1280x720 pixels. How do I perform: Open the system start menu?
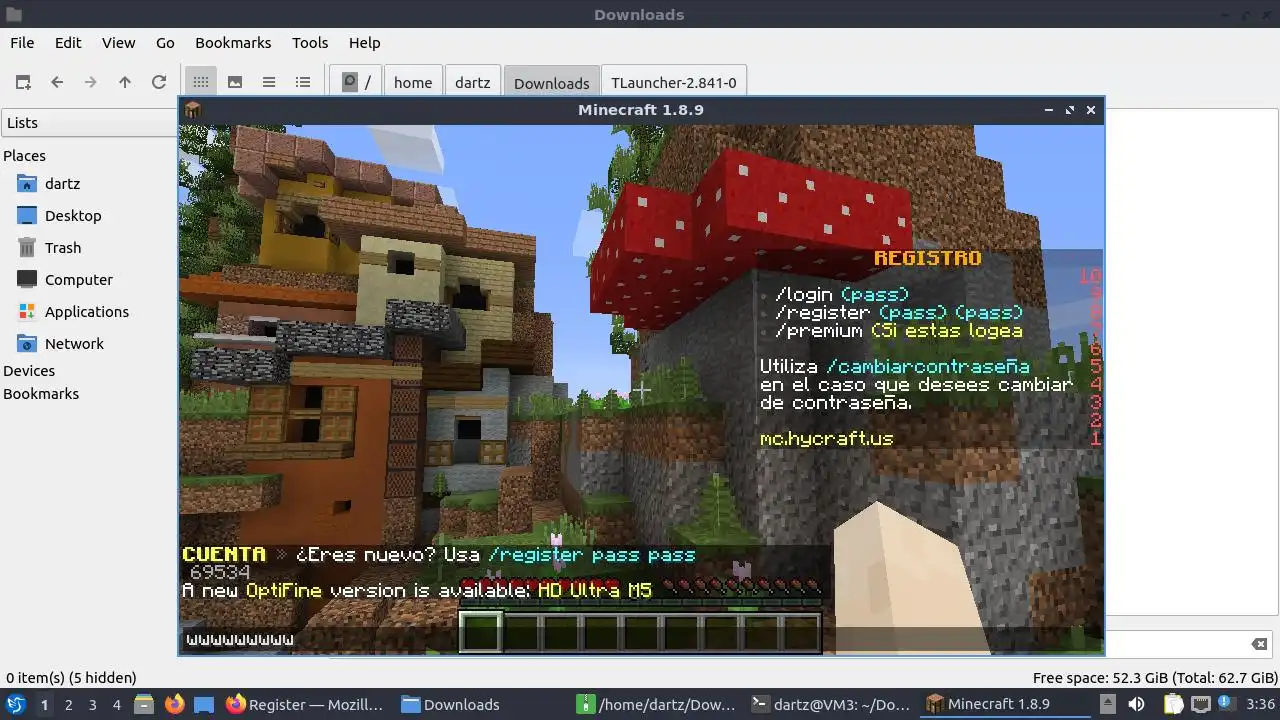click(x=15, y=704)
